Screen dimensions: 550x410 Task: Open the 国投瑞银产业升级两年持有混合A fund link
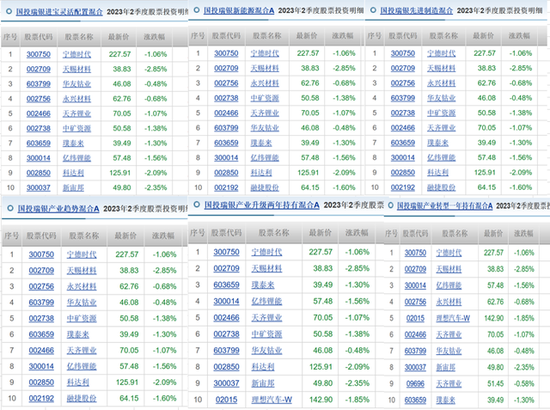point(262,205)
